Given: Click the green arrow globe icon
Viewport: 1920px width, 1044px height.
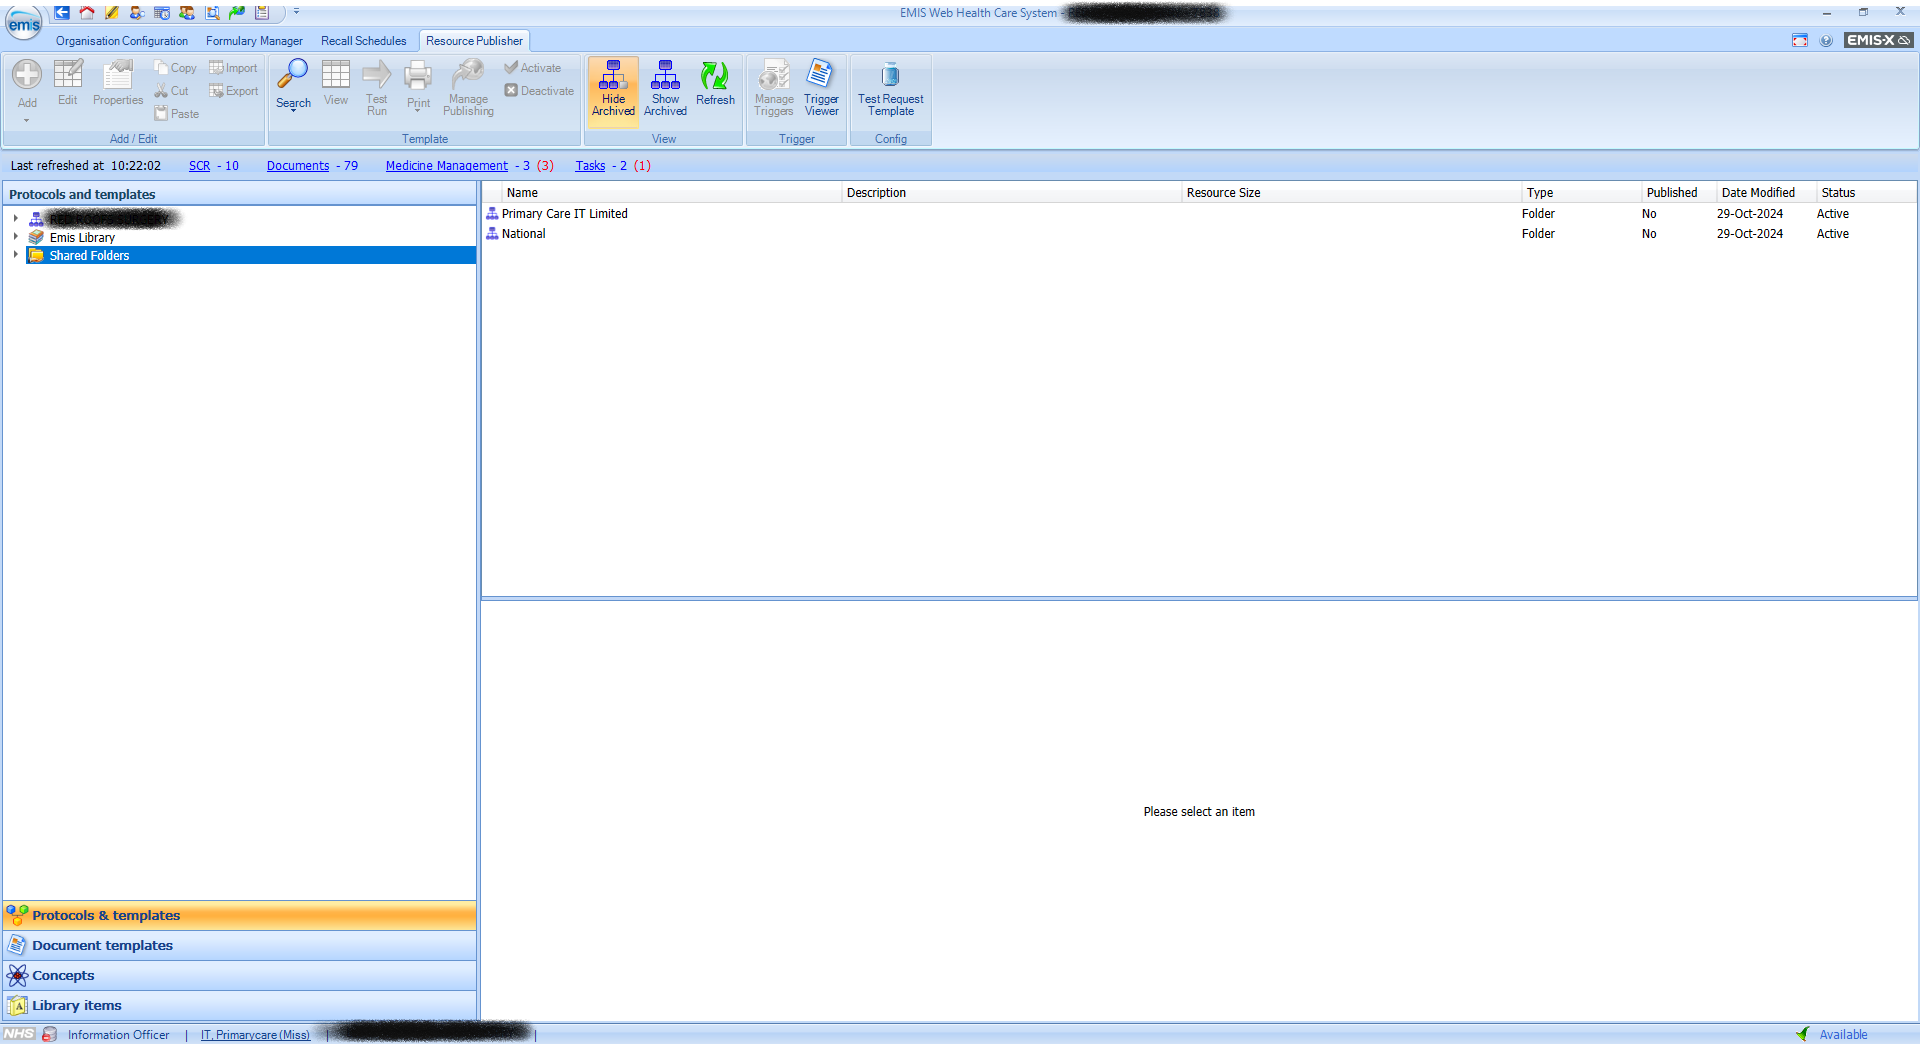Looking at the screenshot, I should click(237, 13).
